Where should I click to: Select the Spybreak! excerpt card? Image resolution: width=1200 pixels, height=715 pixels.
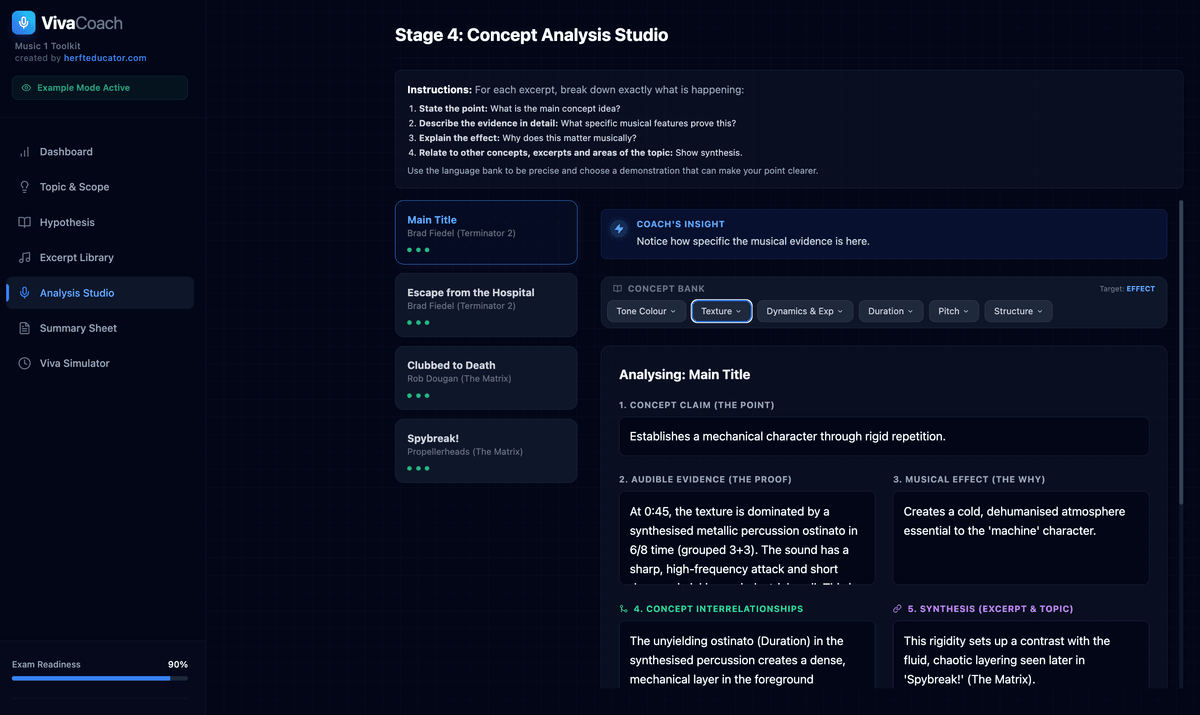[486, 451]
